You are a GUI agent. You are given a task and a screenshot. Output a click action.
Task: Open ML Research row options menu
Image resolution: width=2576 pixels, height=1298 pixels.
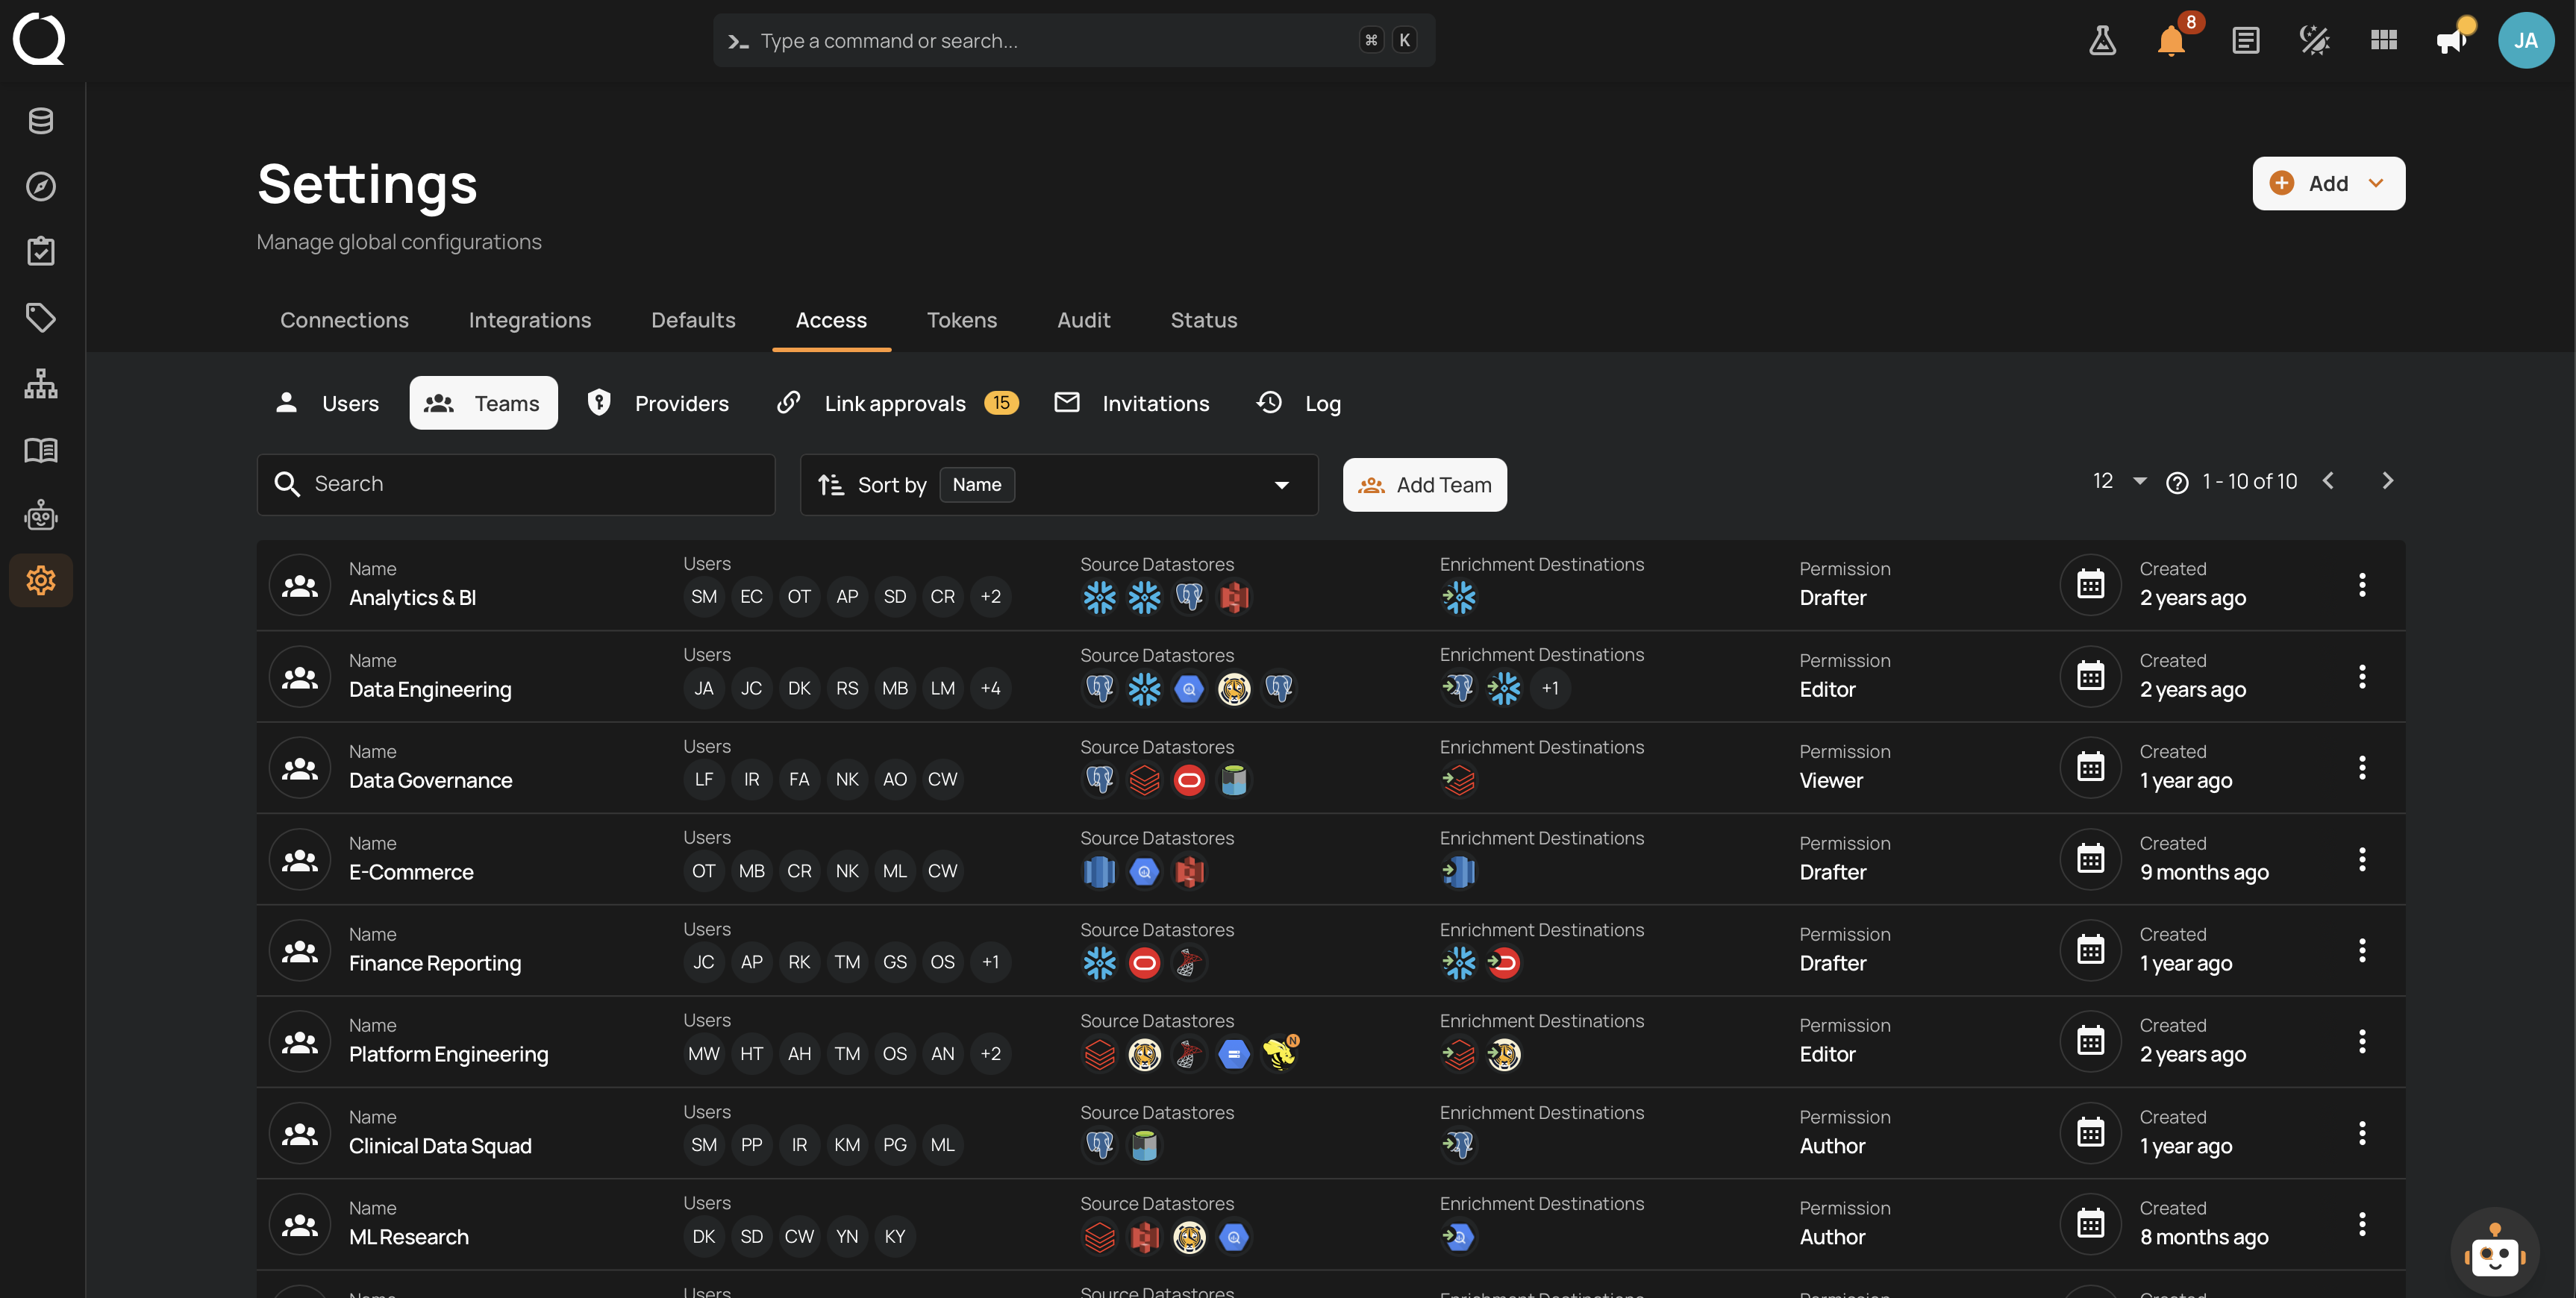pyautogui.click(x=2362, y=1224)
